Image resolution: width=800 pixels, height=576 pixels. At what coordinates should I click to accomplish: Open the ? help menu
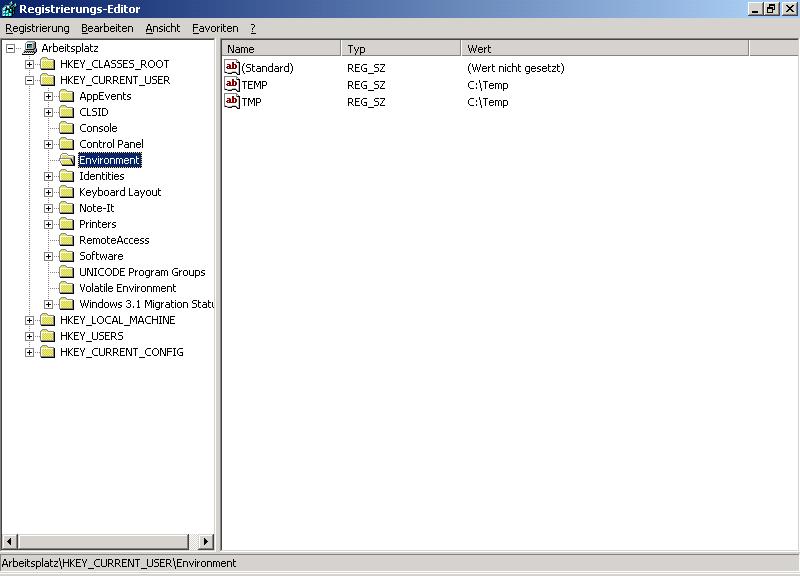[253, 29]
